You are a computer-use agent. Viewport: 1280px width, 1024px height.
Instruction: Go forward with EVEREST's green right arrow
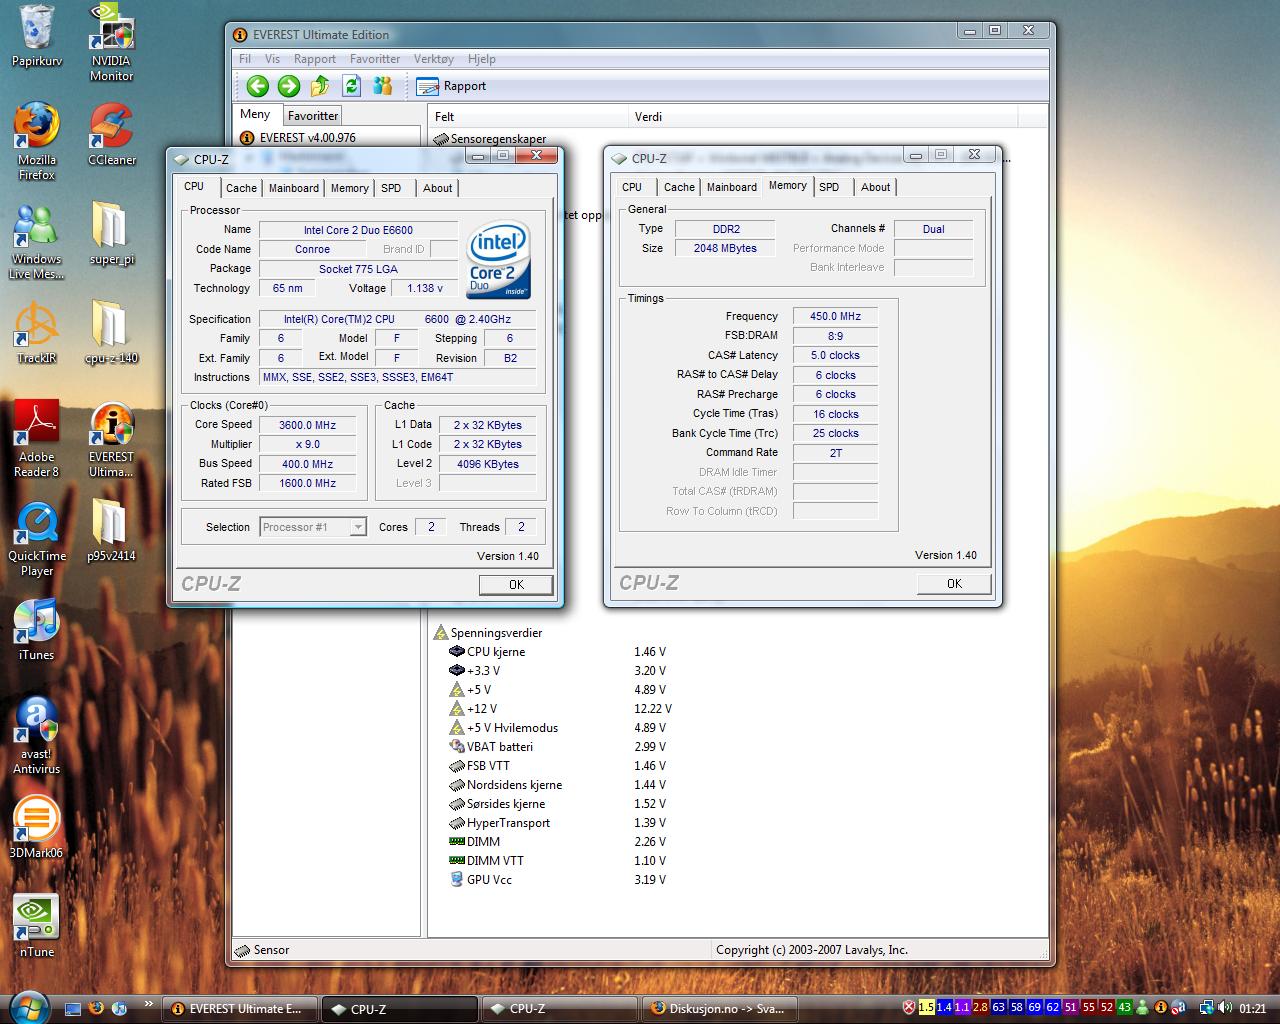(289, 86)
